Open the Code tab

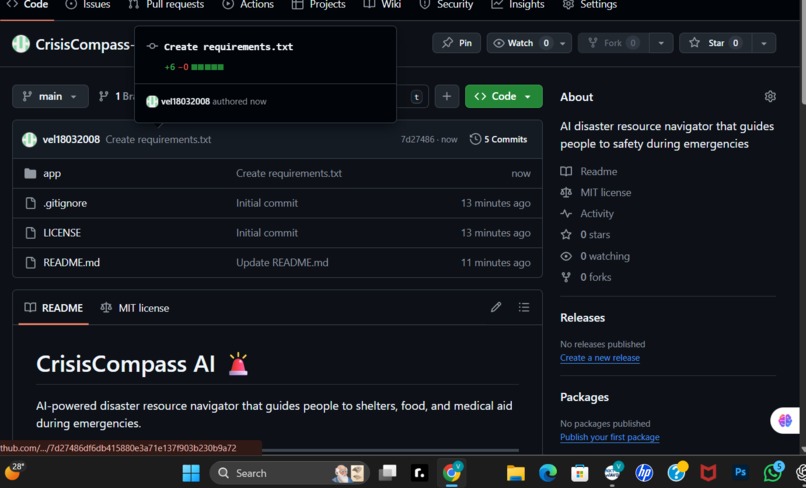tap(27, 5)
